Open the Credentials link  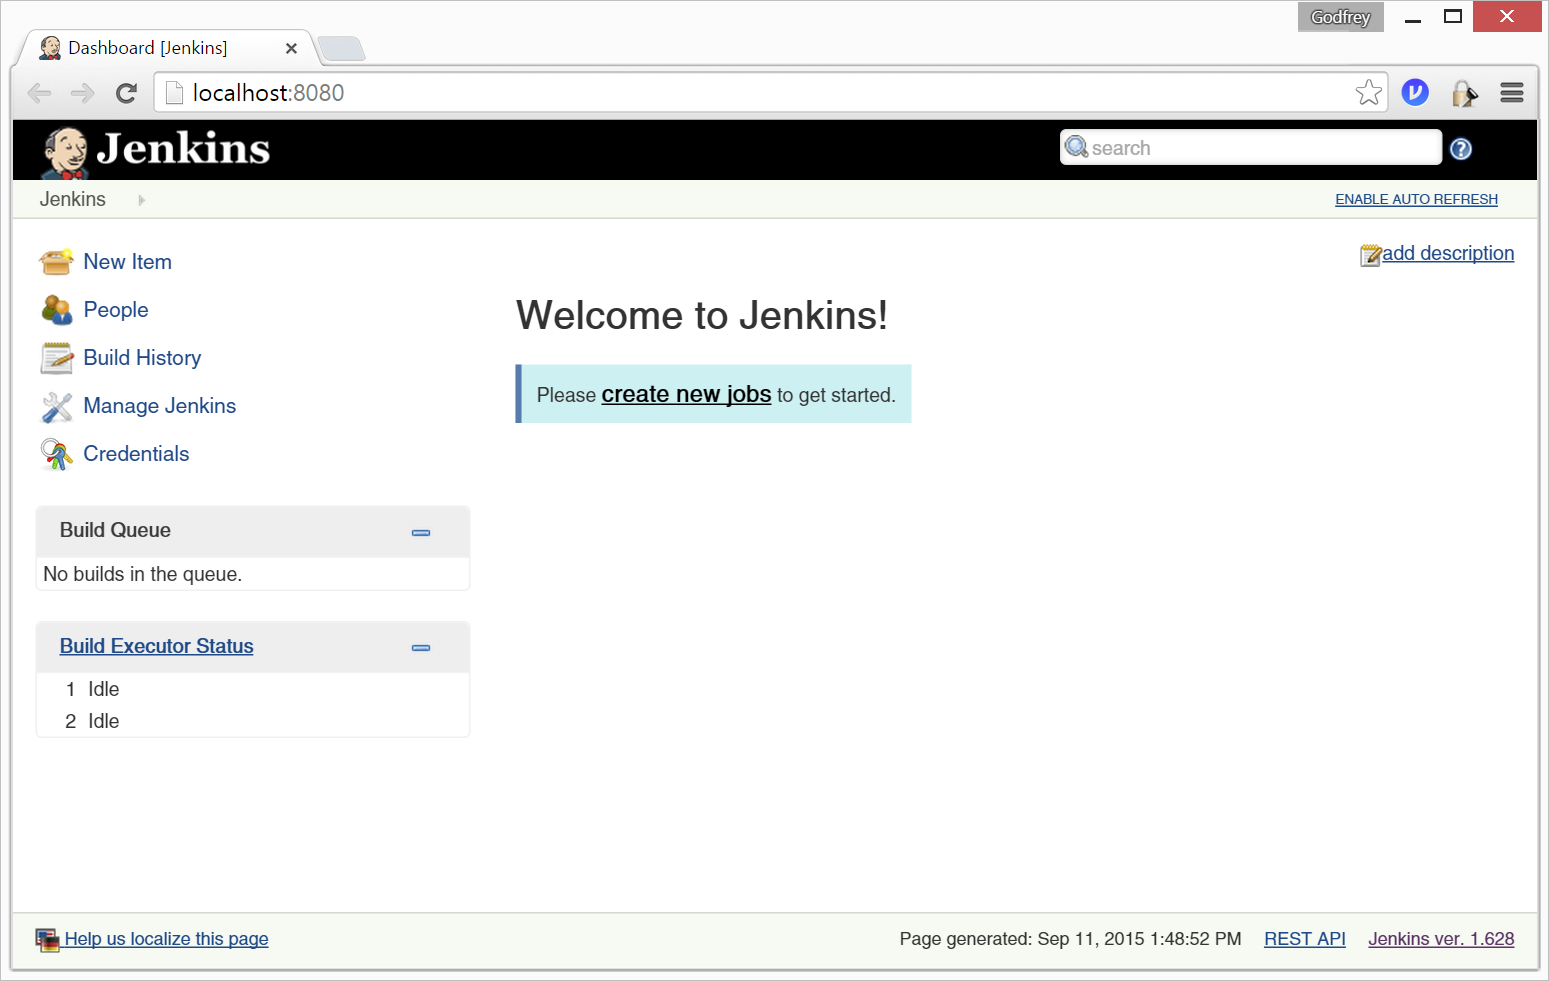tap(136, 454)
